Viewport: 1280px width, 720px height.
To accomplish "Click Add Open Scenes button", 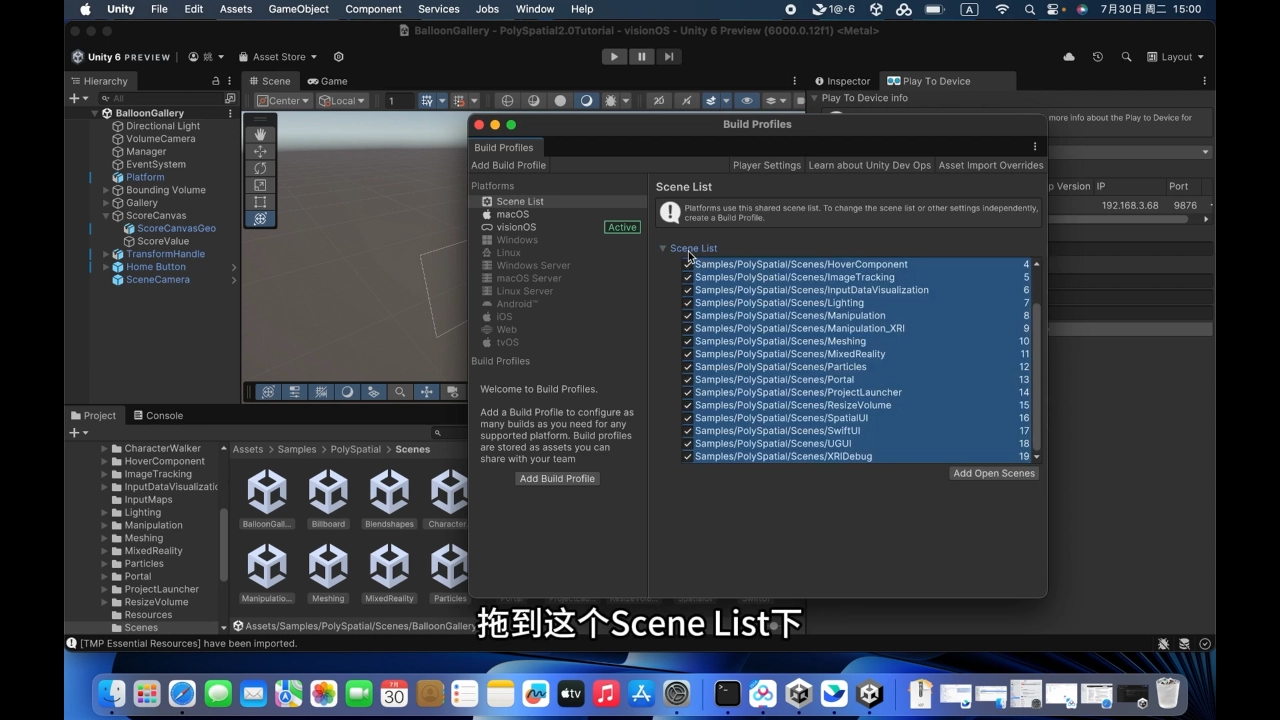I will tap(994, 473).
